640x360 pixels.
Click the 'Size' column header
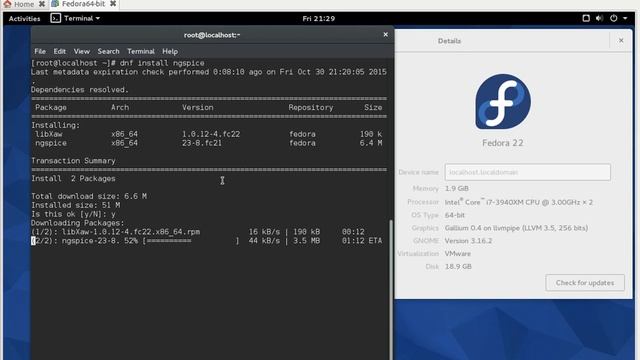[373, 108]
